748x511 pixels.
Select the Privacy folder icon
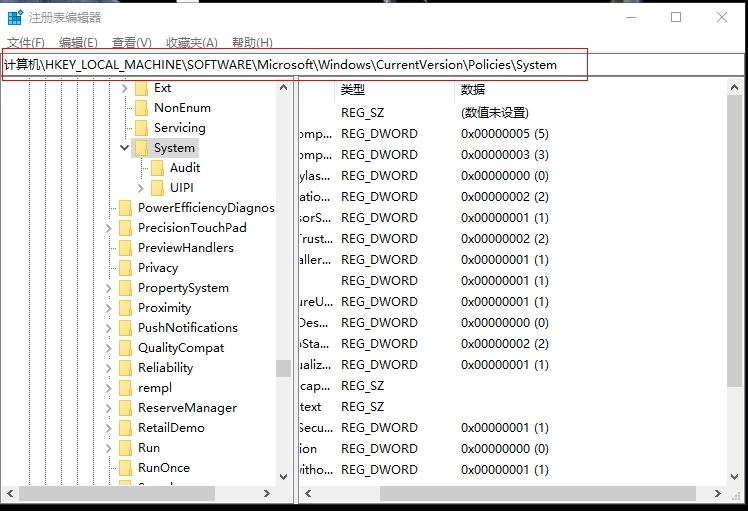(125, 268)
